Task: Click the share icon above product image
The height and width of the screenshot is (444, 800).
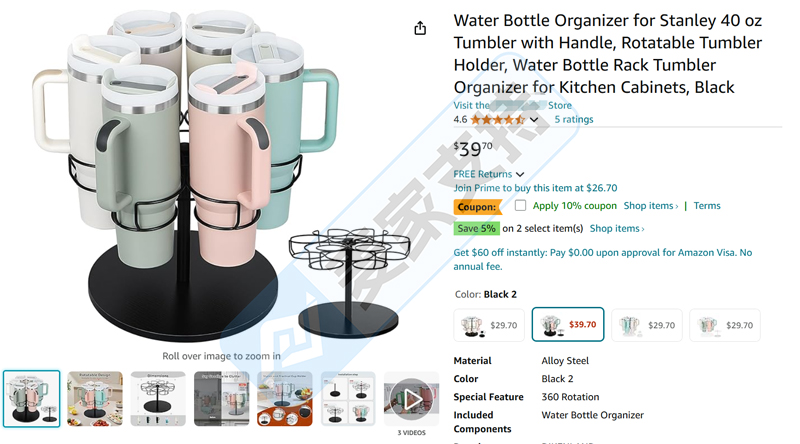Action: [420, 28]
